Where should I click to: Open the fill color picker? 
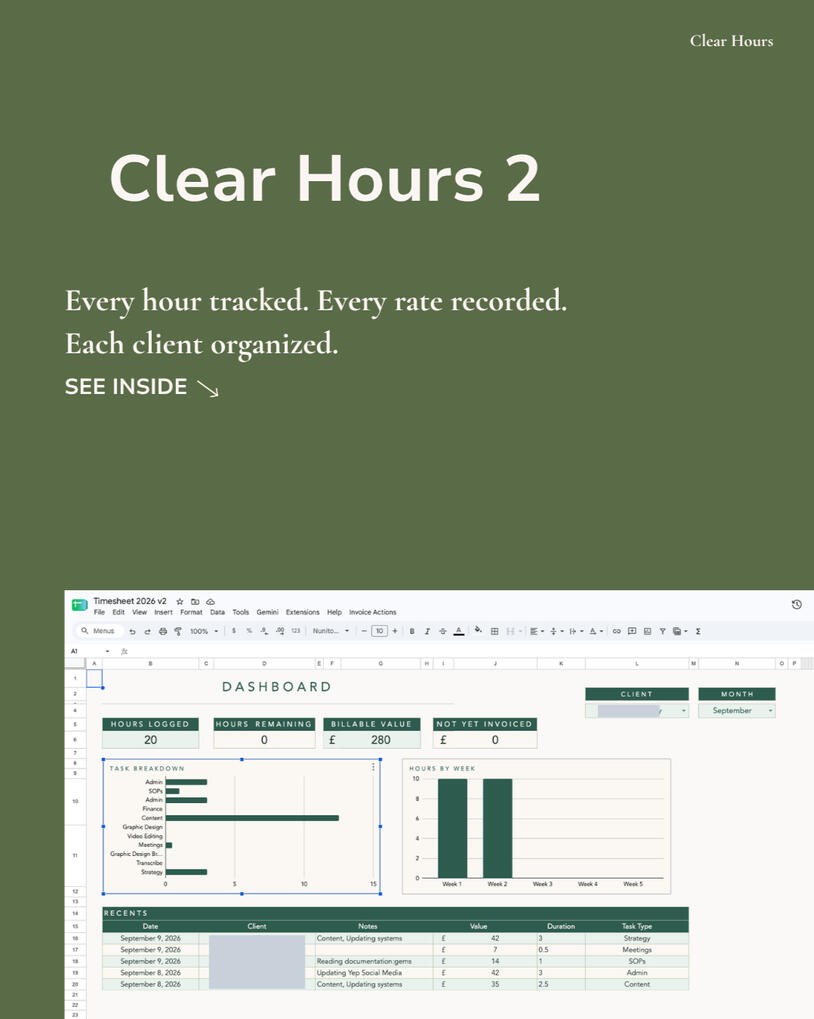[478, 630]
